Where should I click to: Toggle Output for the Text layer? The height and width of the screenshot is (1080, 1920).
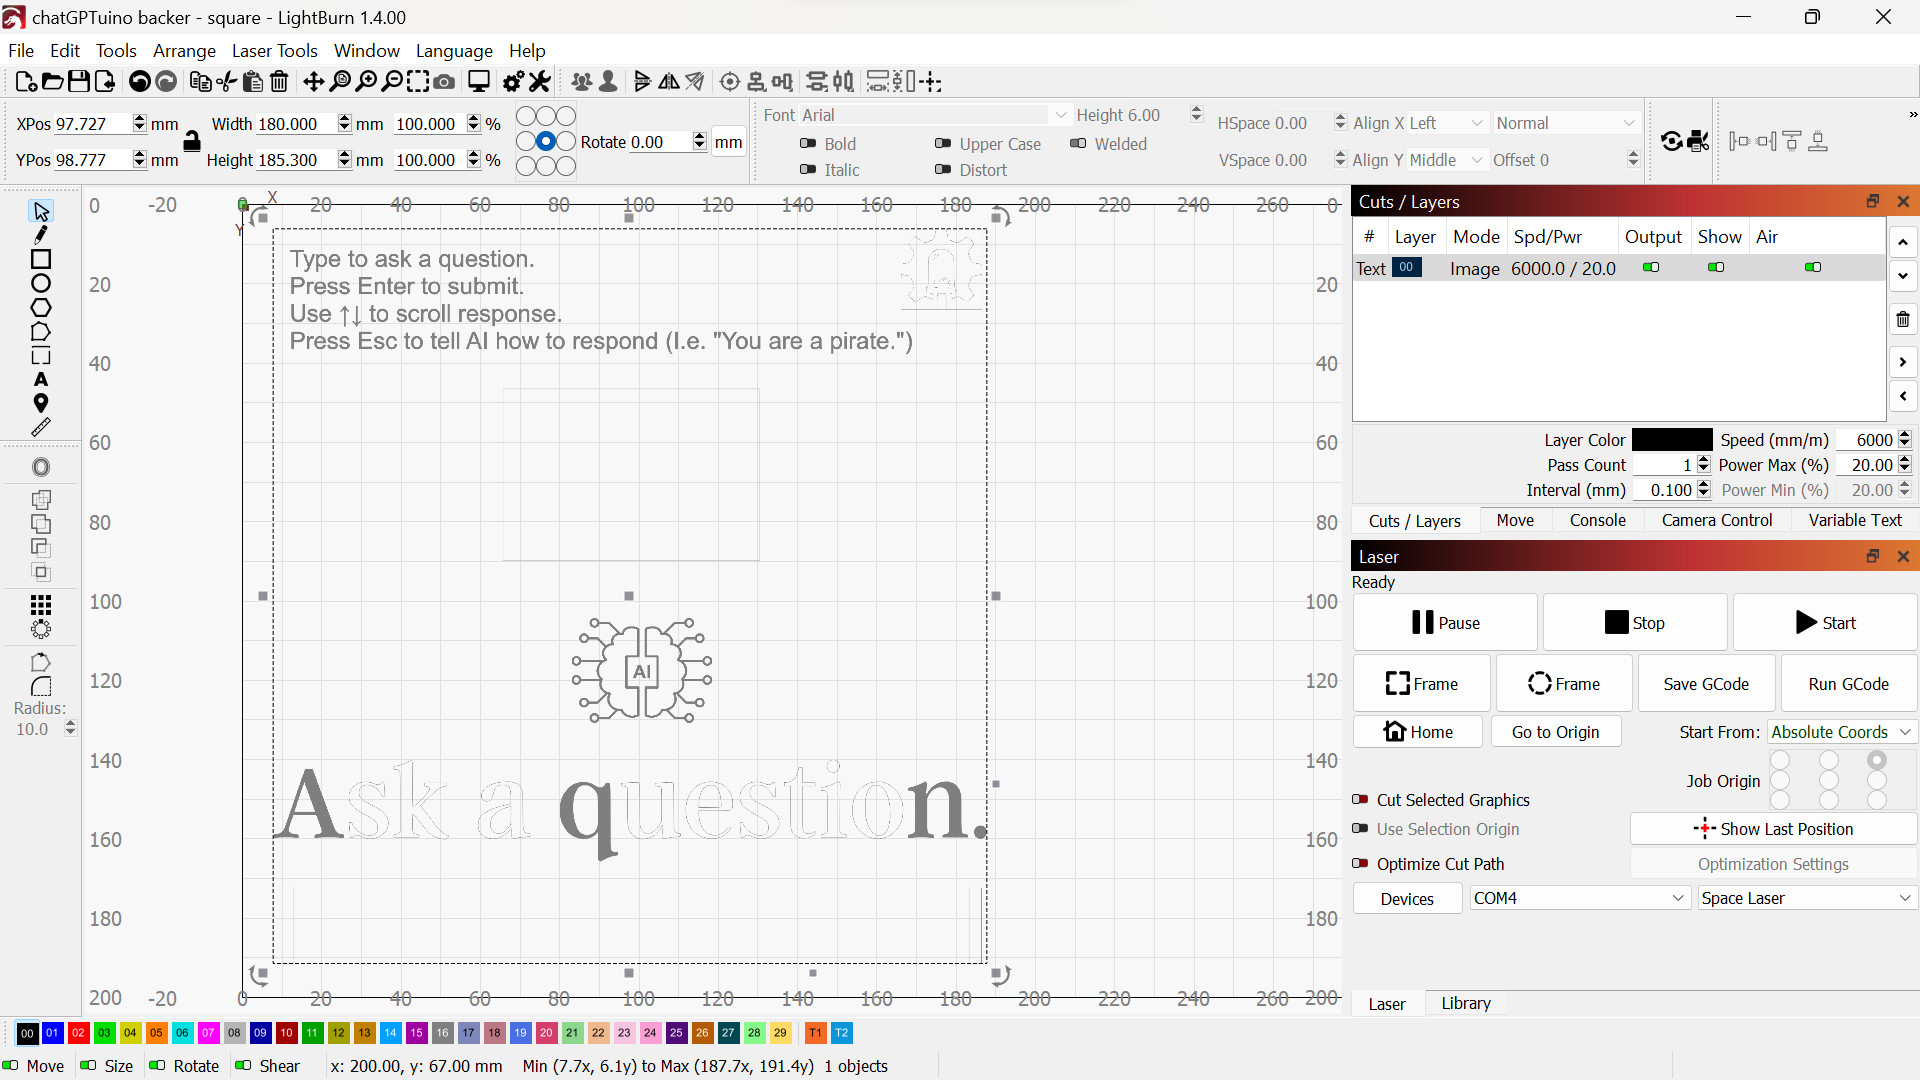click(1651, 268)
